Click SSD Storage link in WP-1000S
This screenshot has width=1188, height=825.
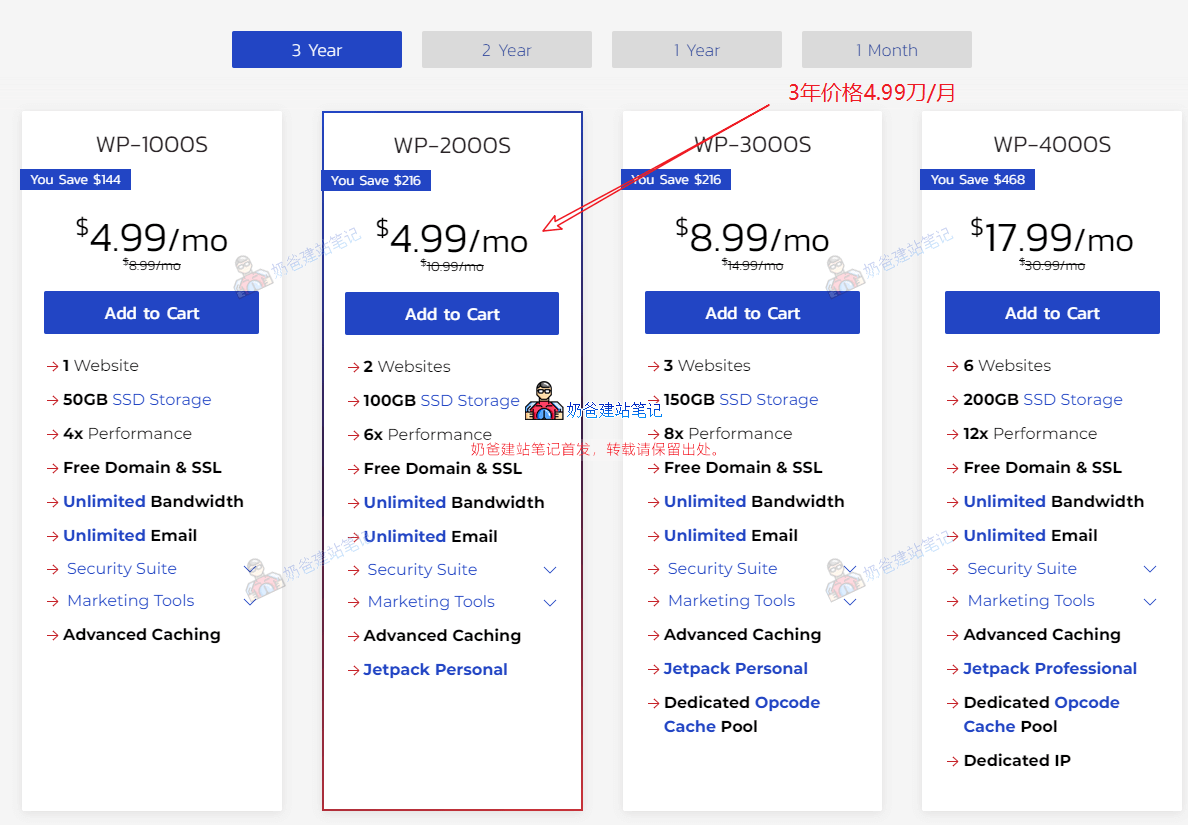(x=162, y=399)
